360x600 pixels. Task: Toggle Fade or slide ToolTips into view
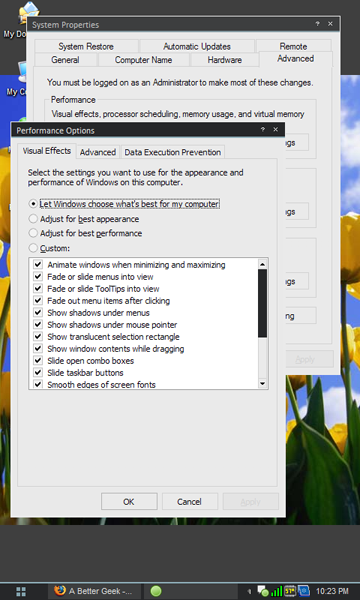click(38, 289)
